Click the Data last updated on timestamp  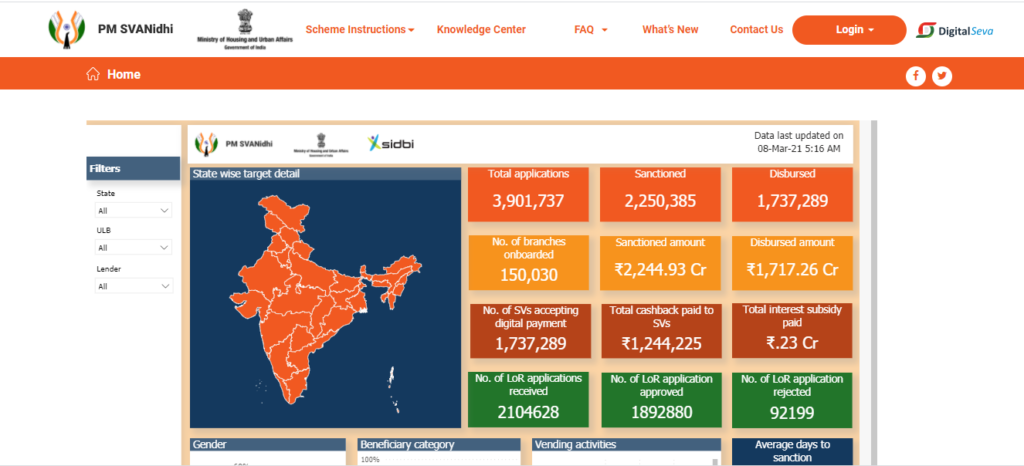click(799, 142)
